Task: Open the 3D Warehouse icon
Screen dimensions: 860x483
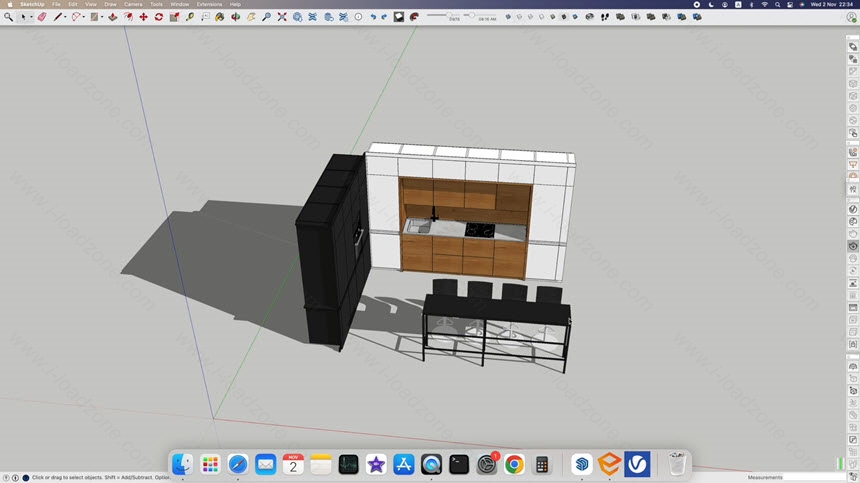Action: [x=297, y=17]
